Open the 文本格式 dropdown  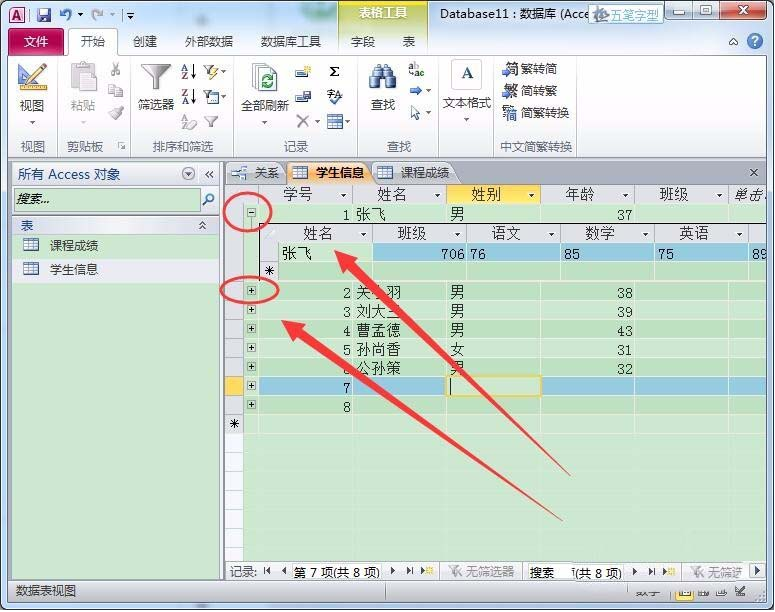pos(466,120)
